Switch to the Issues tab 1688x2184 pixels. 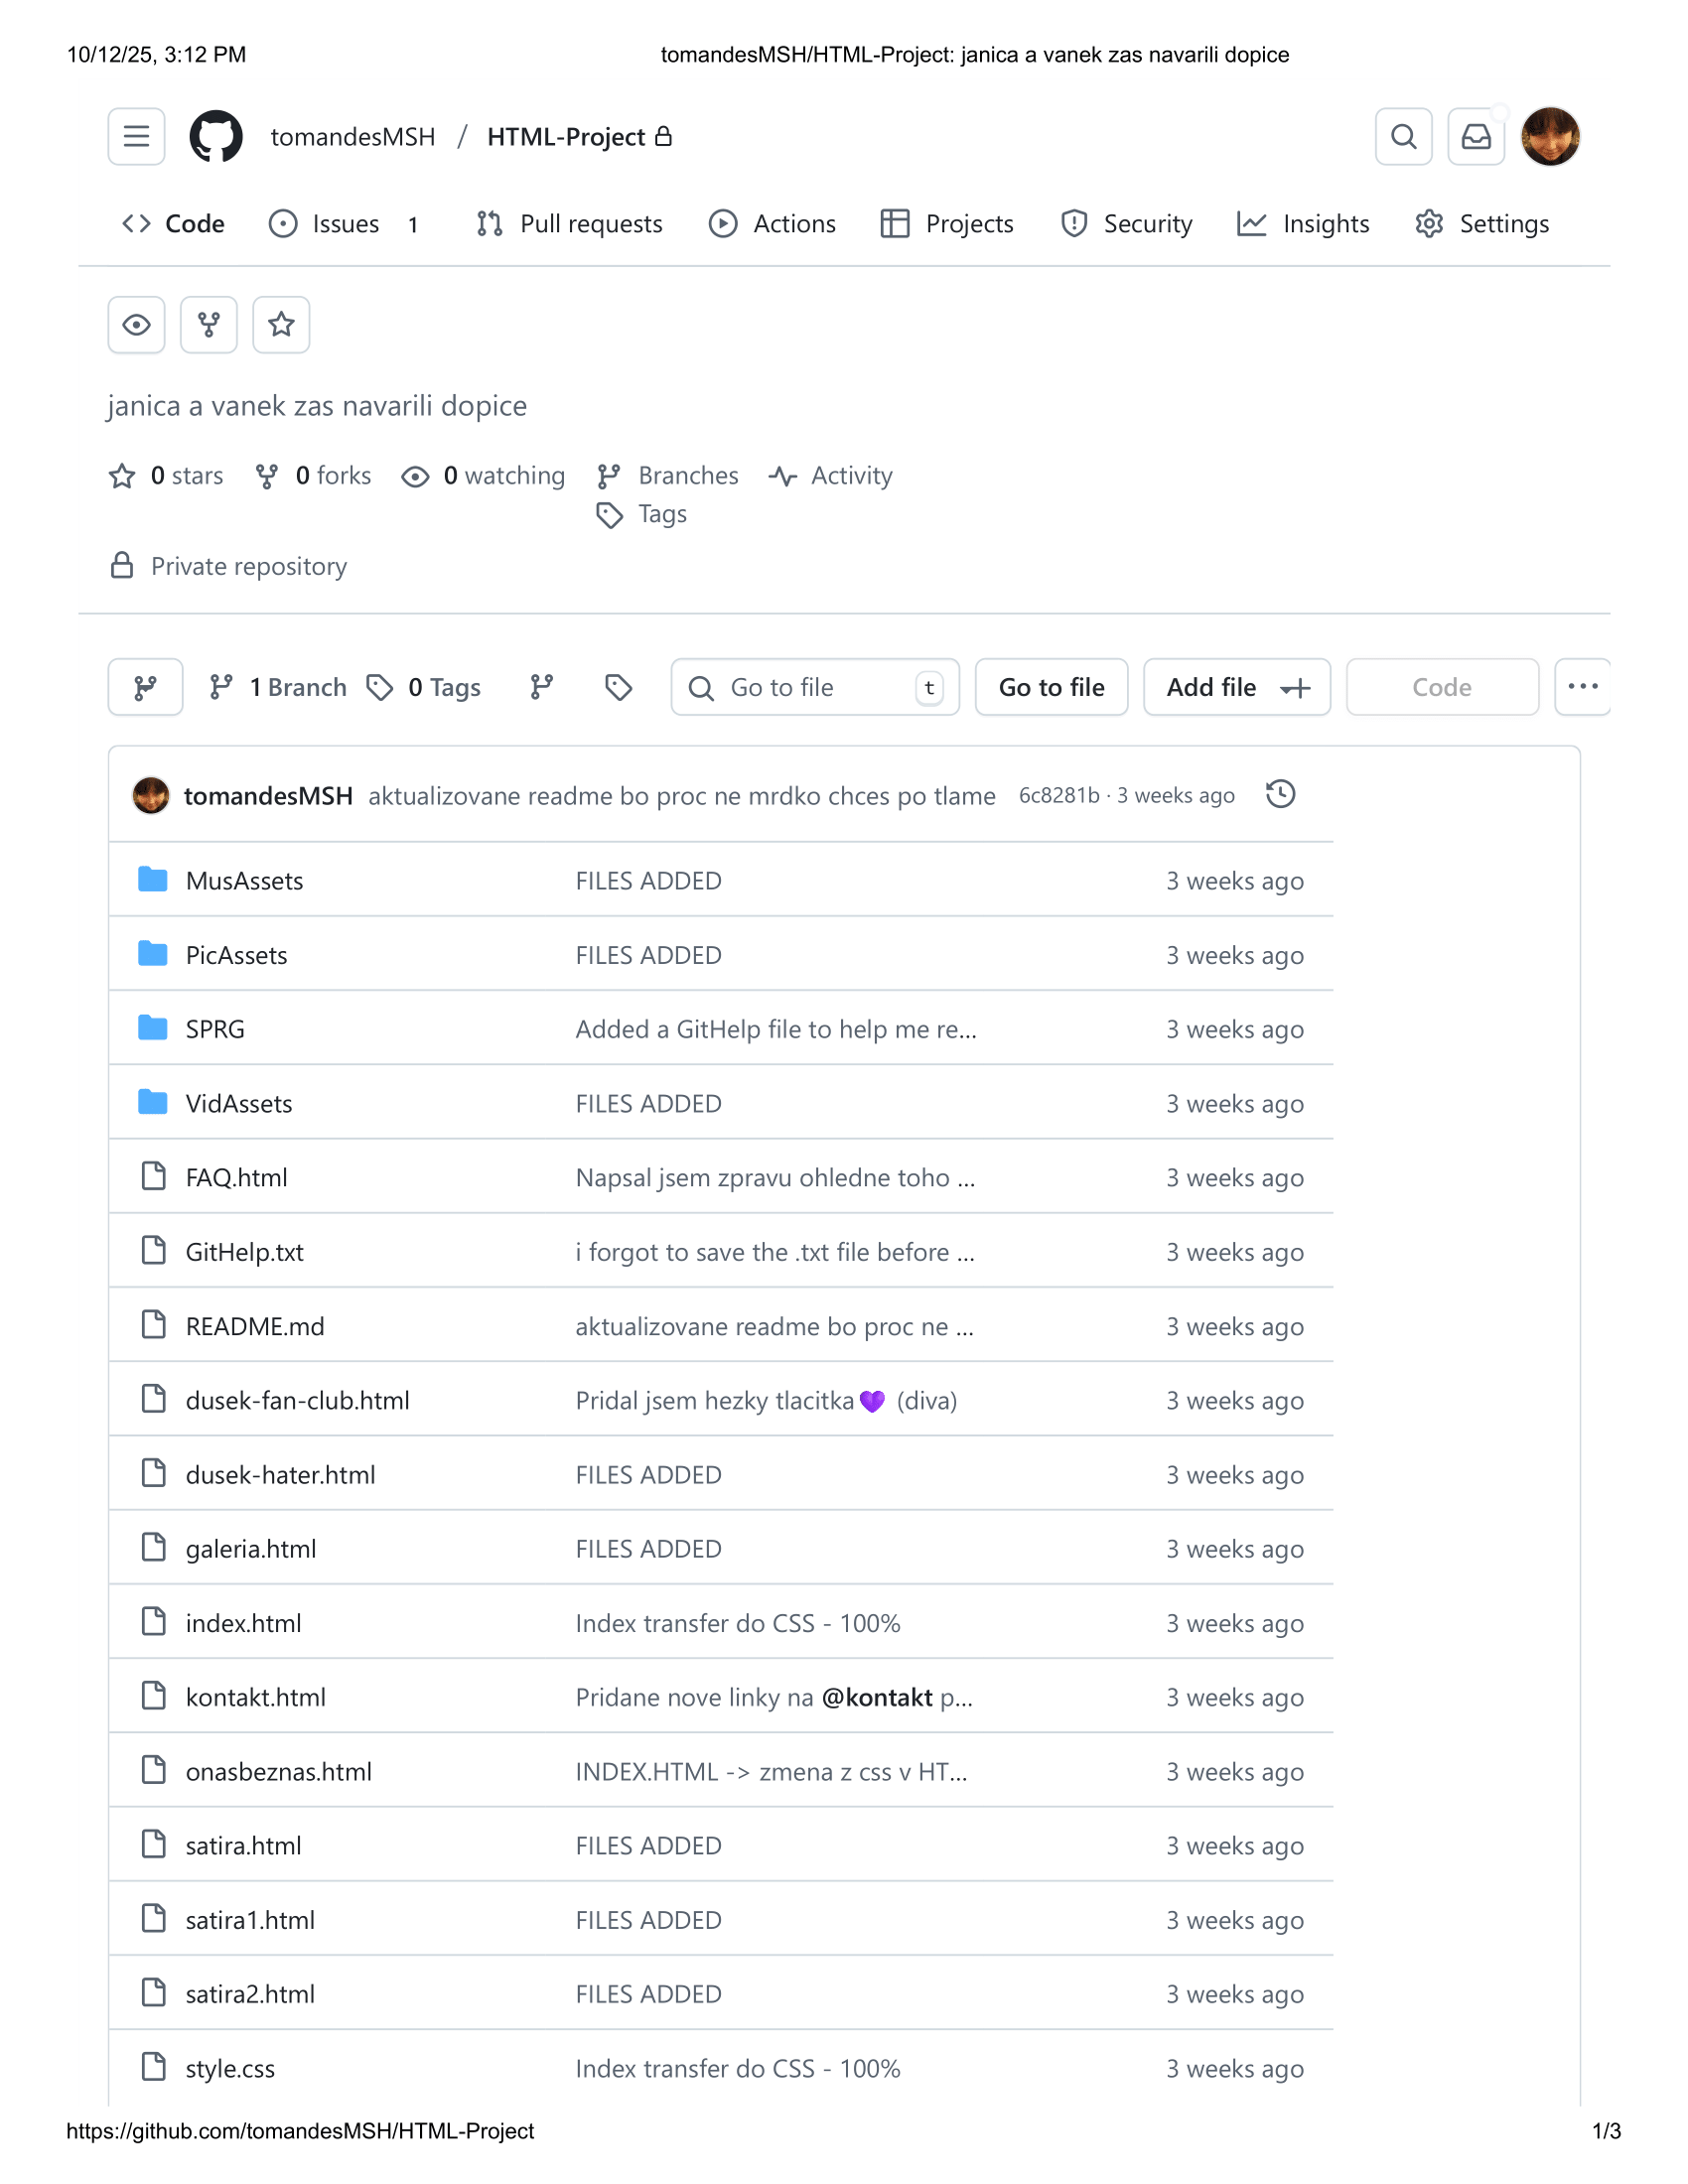344,224
